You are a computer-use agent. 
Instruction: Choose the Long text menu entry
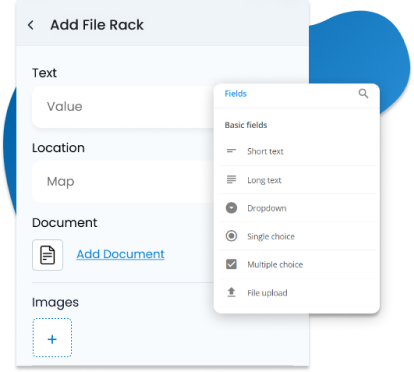[x=298, y=180]
